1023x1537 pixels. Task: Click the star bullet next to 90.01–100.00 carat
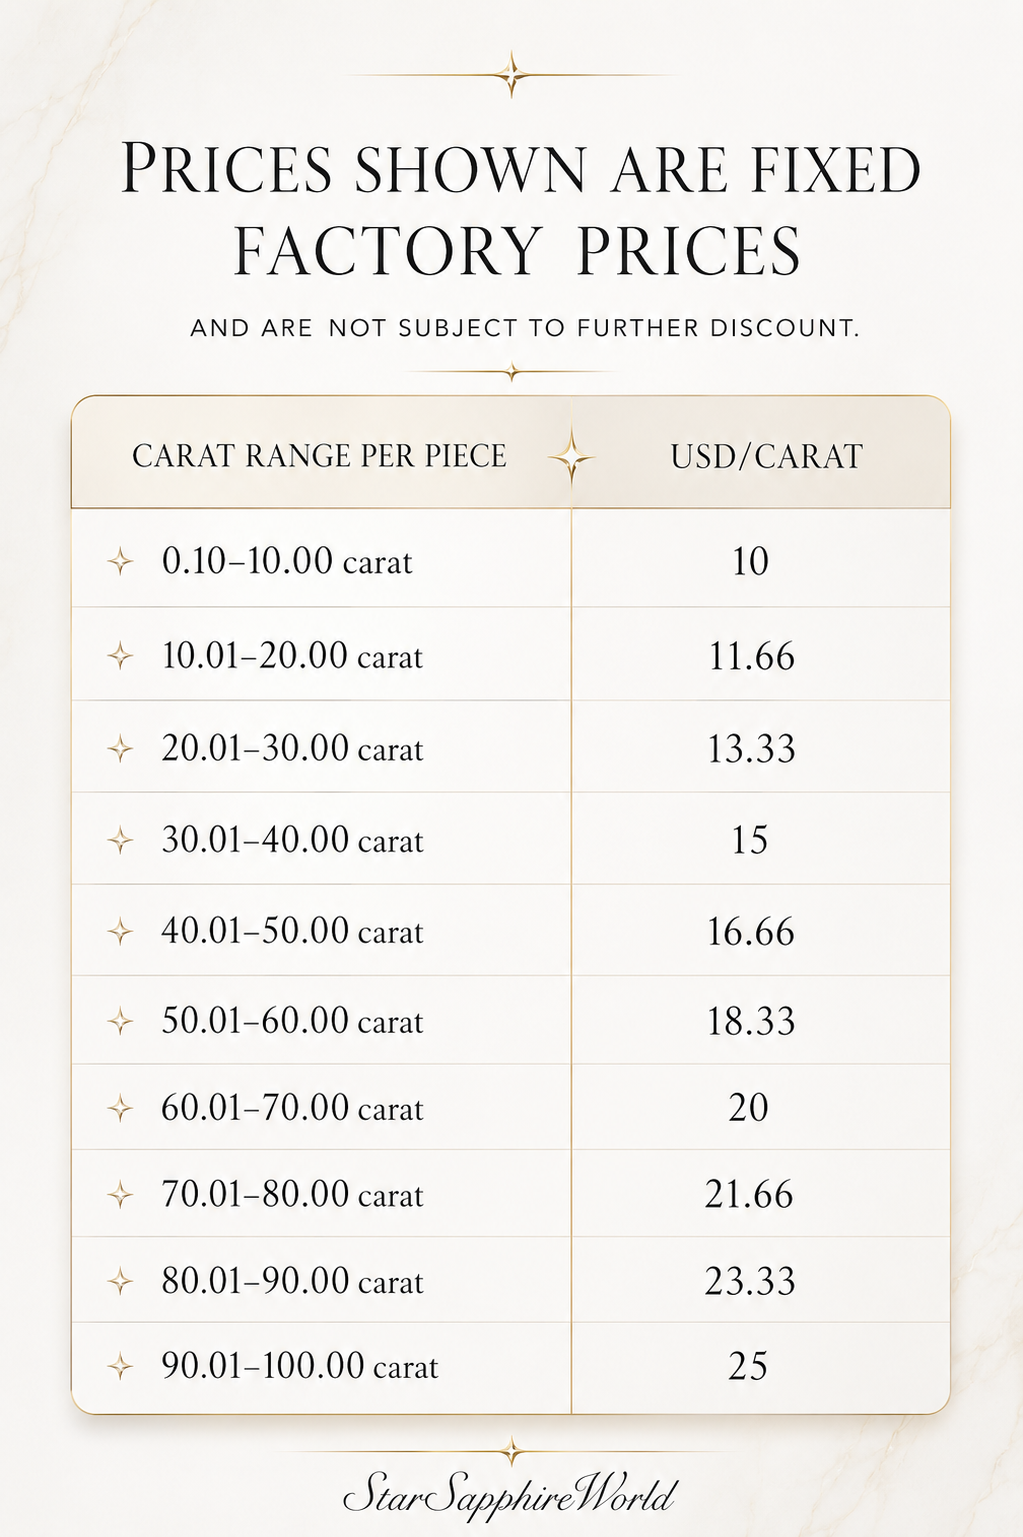[x=120, y=1367]
